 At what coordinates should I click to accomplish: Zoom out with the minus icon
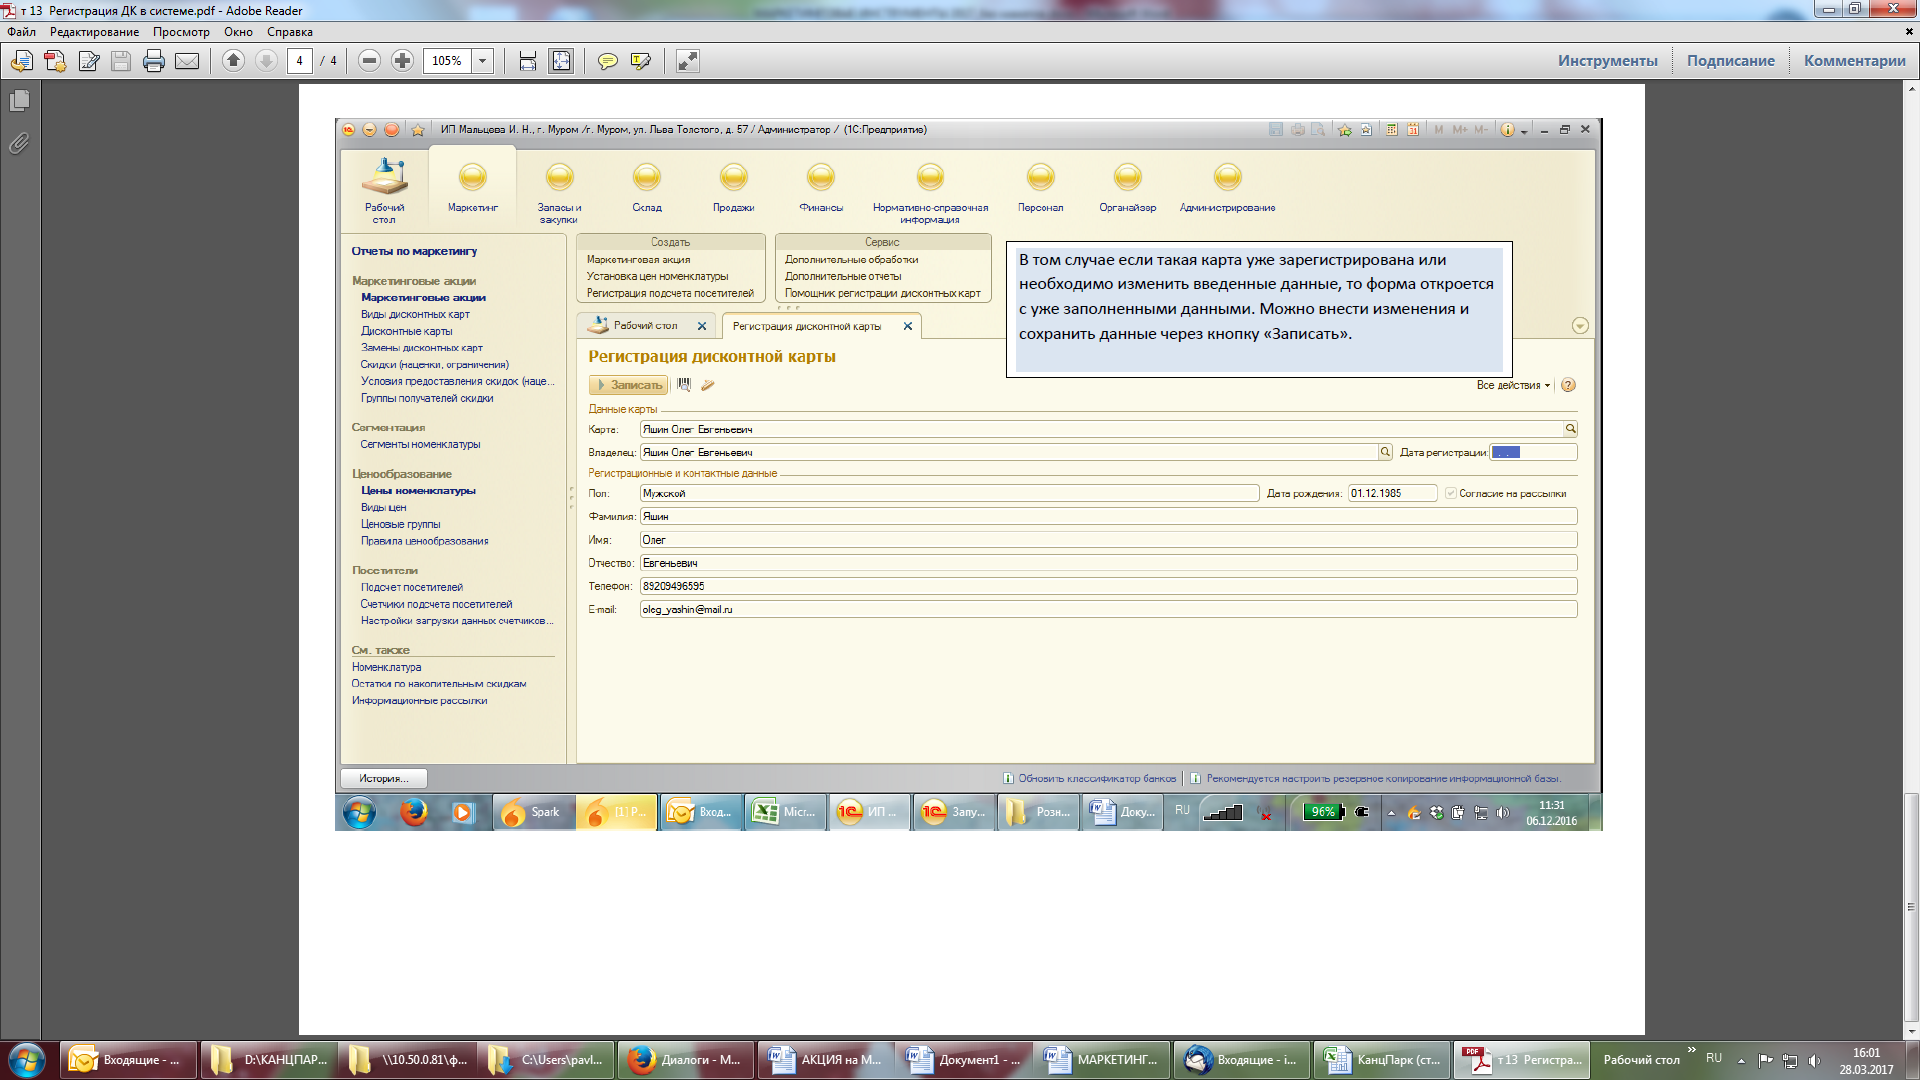[x=369, y=61]
